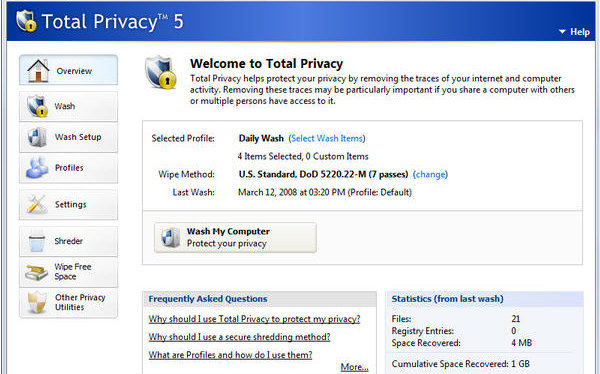
Task: Open Settings tools icon
Action: [37, 204]
